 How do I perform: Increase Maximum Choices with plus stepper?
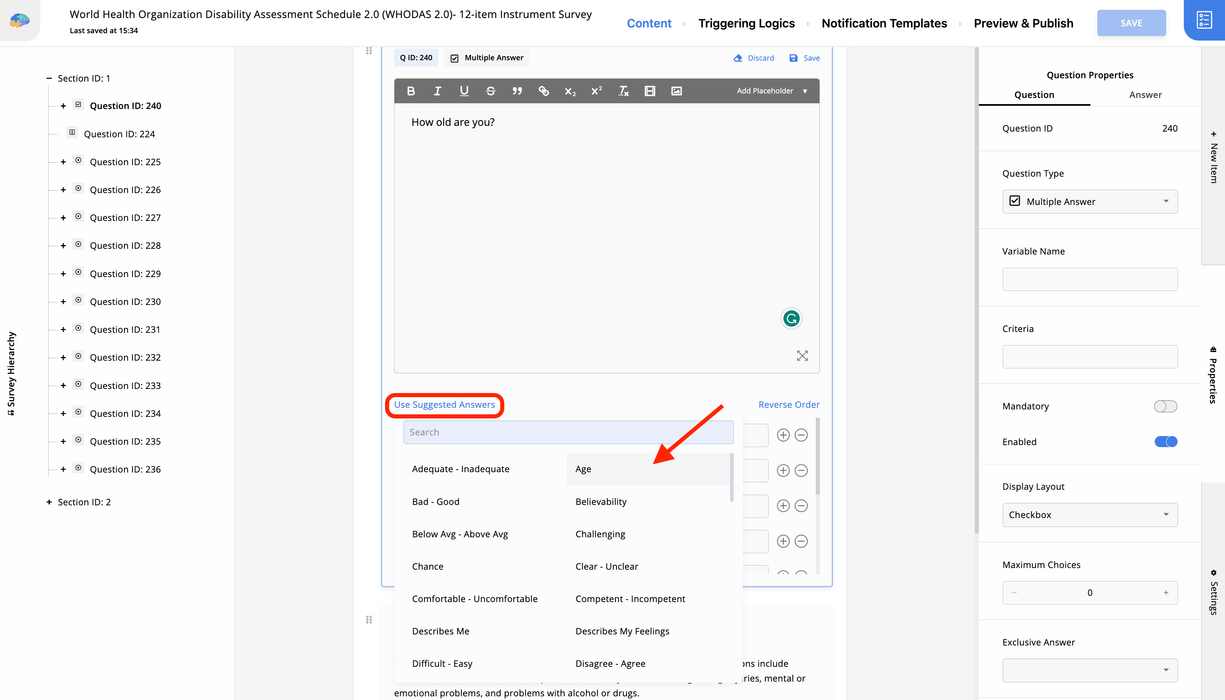1165,593
